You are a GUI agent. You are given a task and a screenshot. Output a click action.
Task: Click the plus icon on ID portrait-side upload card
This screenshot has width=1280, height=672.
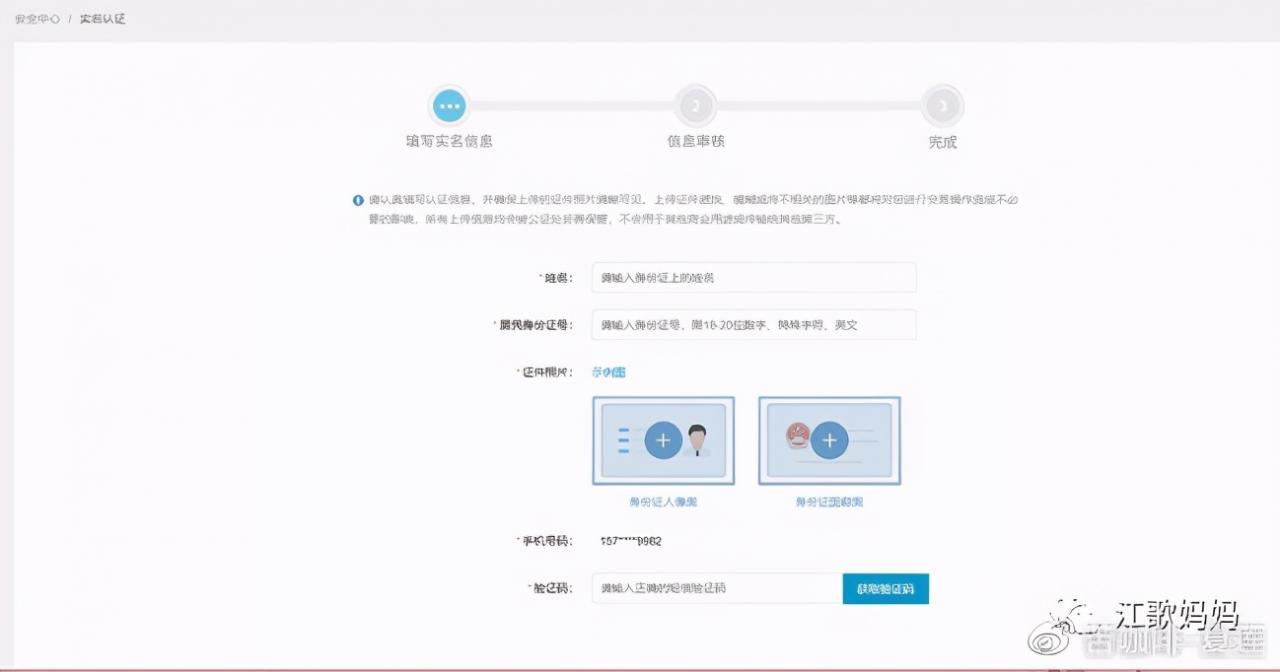(663, 440)
